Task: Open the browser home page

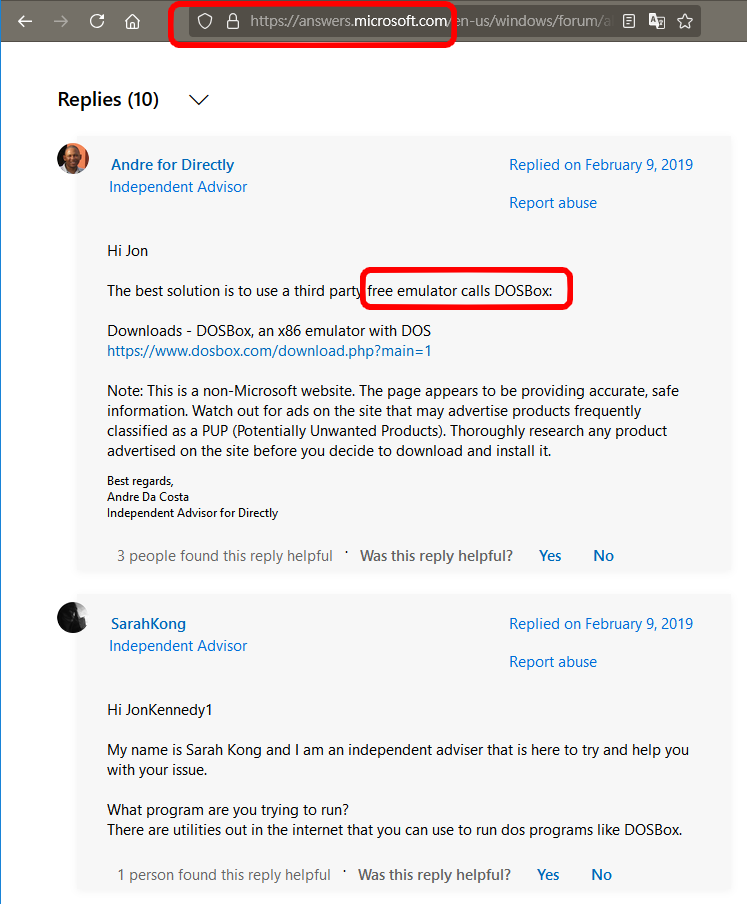Action: 132,21
